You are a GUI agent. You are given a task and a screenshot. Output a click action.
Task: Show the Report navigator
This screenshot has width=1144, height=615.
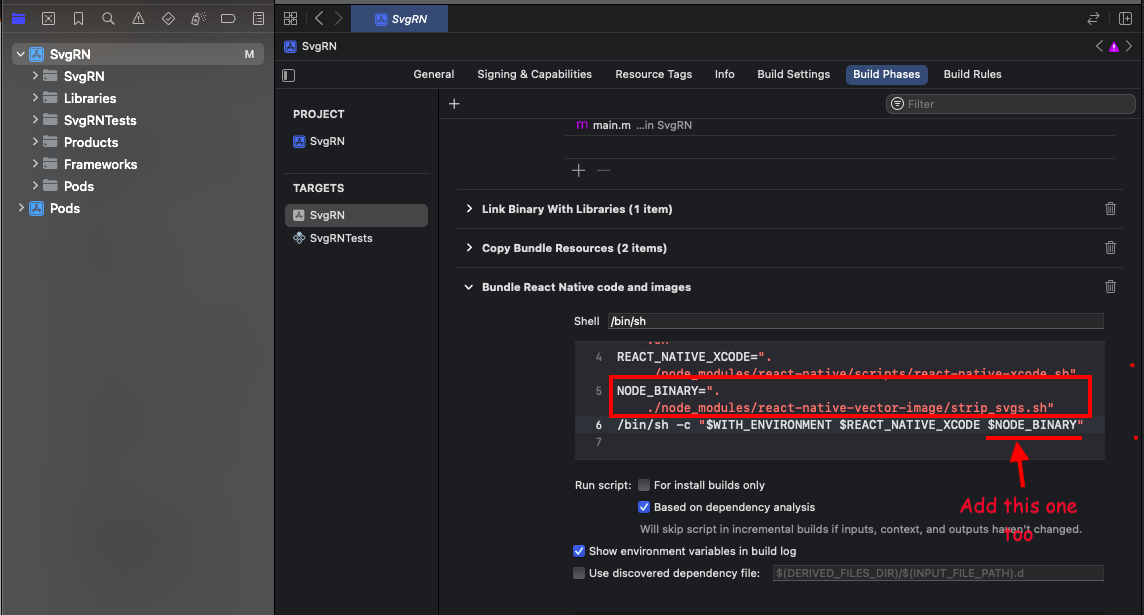pos(258,18)
